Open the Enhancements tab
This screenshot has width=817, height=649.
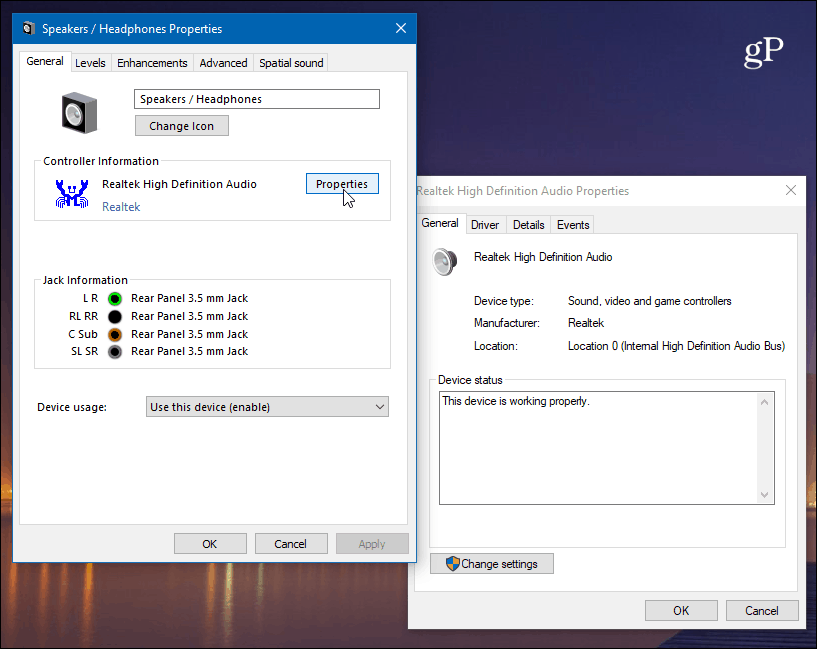152,63
